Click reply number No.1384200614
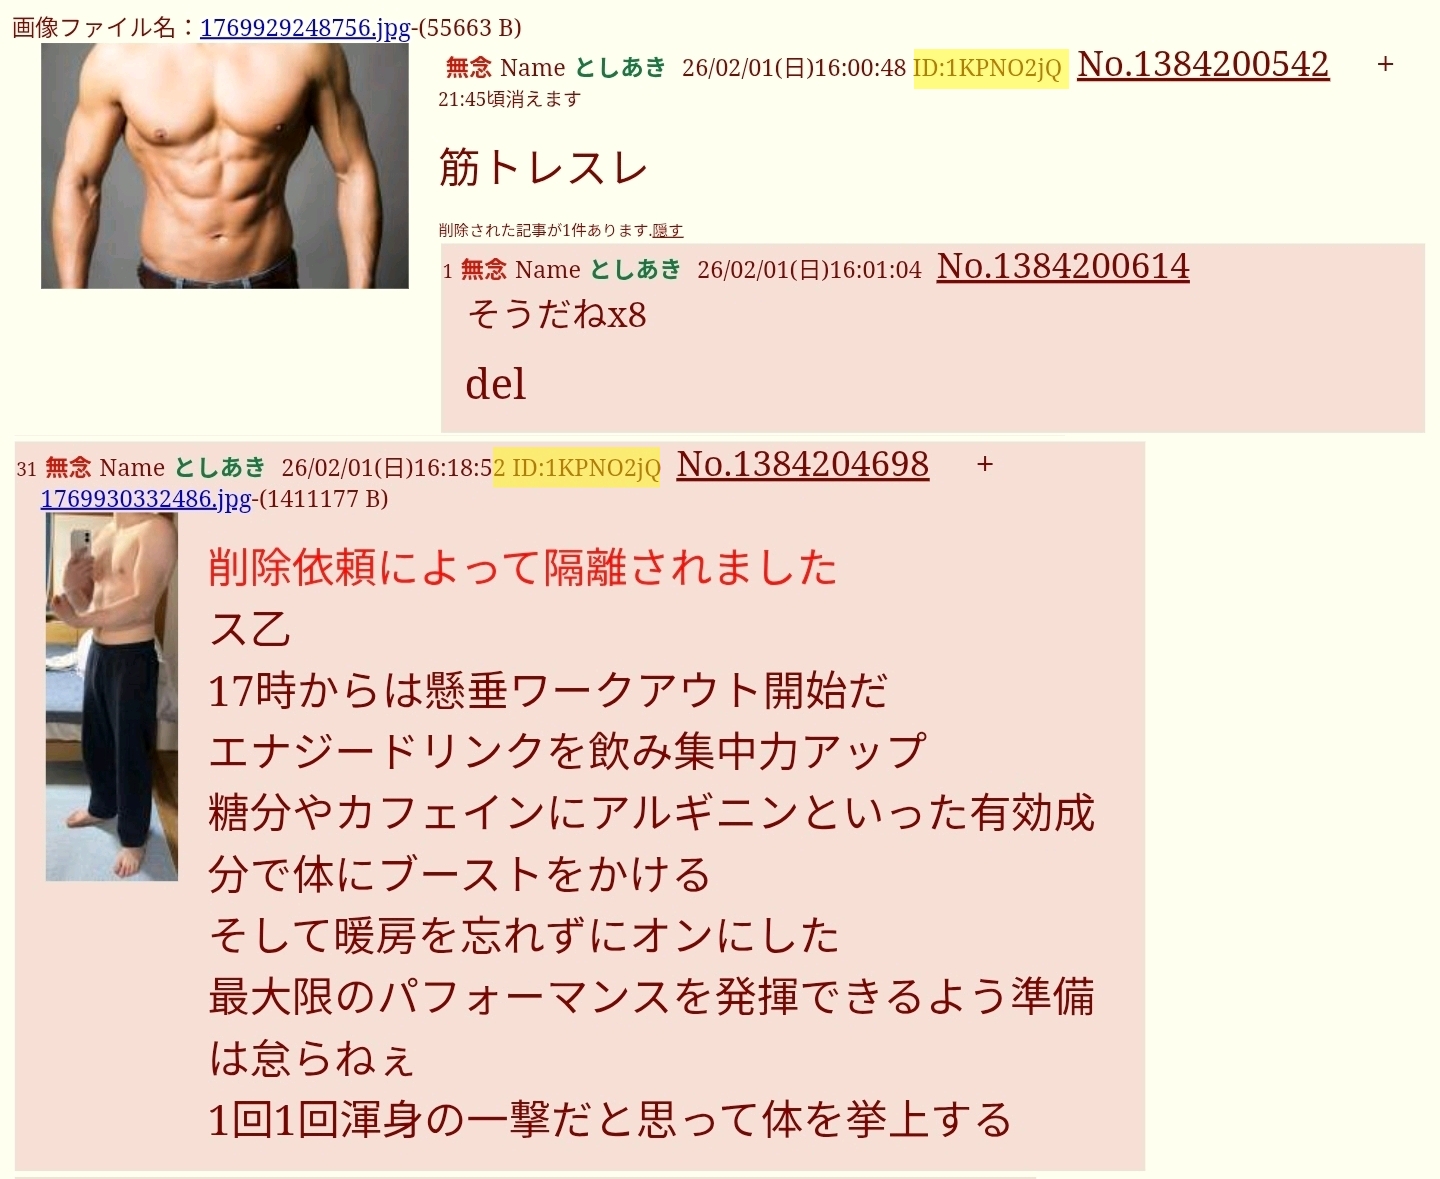 click(x=1063, y=267)
